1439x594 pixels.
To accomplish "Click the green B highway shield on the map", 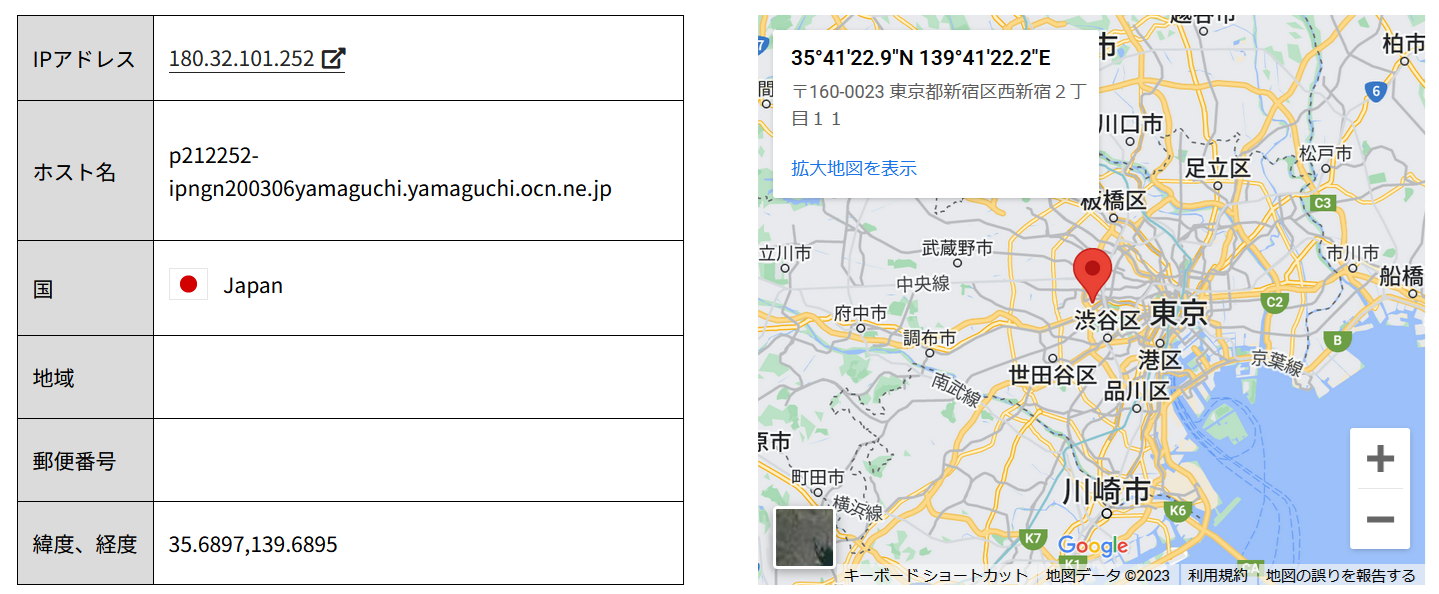I will pos(1338,341).
